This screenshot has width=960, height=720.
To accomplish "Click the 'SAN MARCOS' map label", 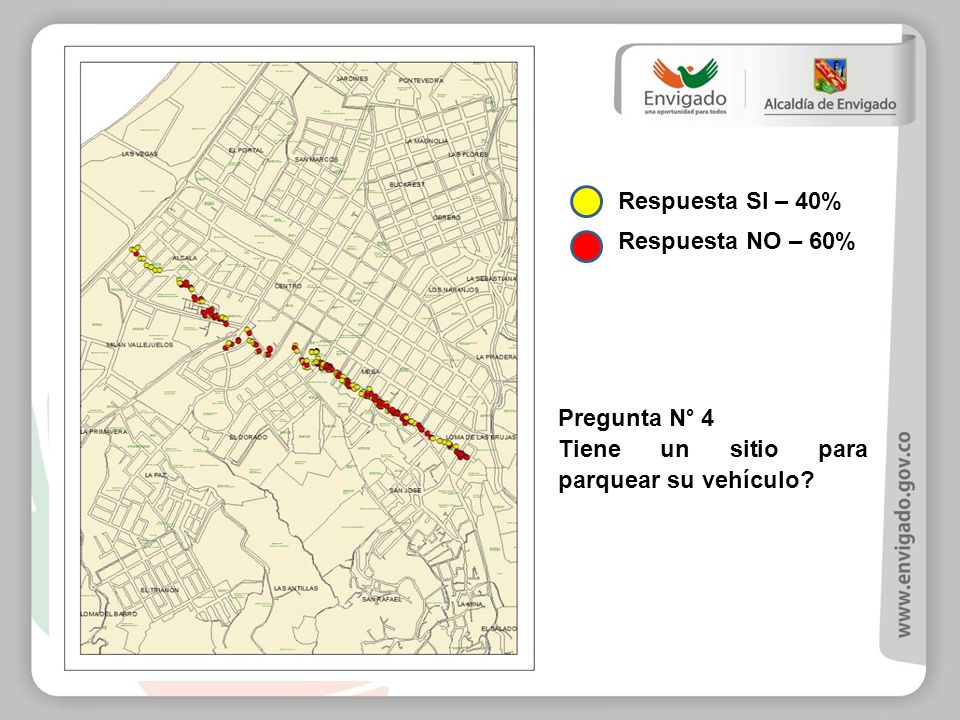I will click(316, 159).
